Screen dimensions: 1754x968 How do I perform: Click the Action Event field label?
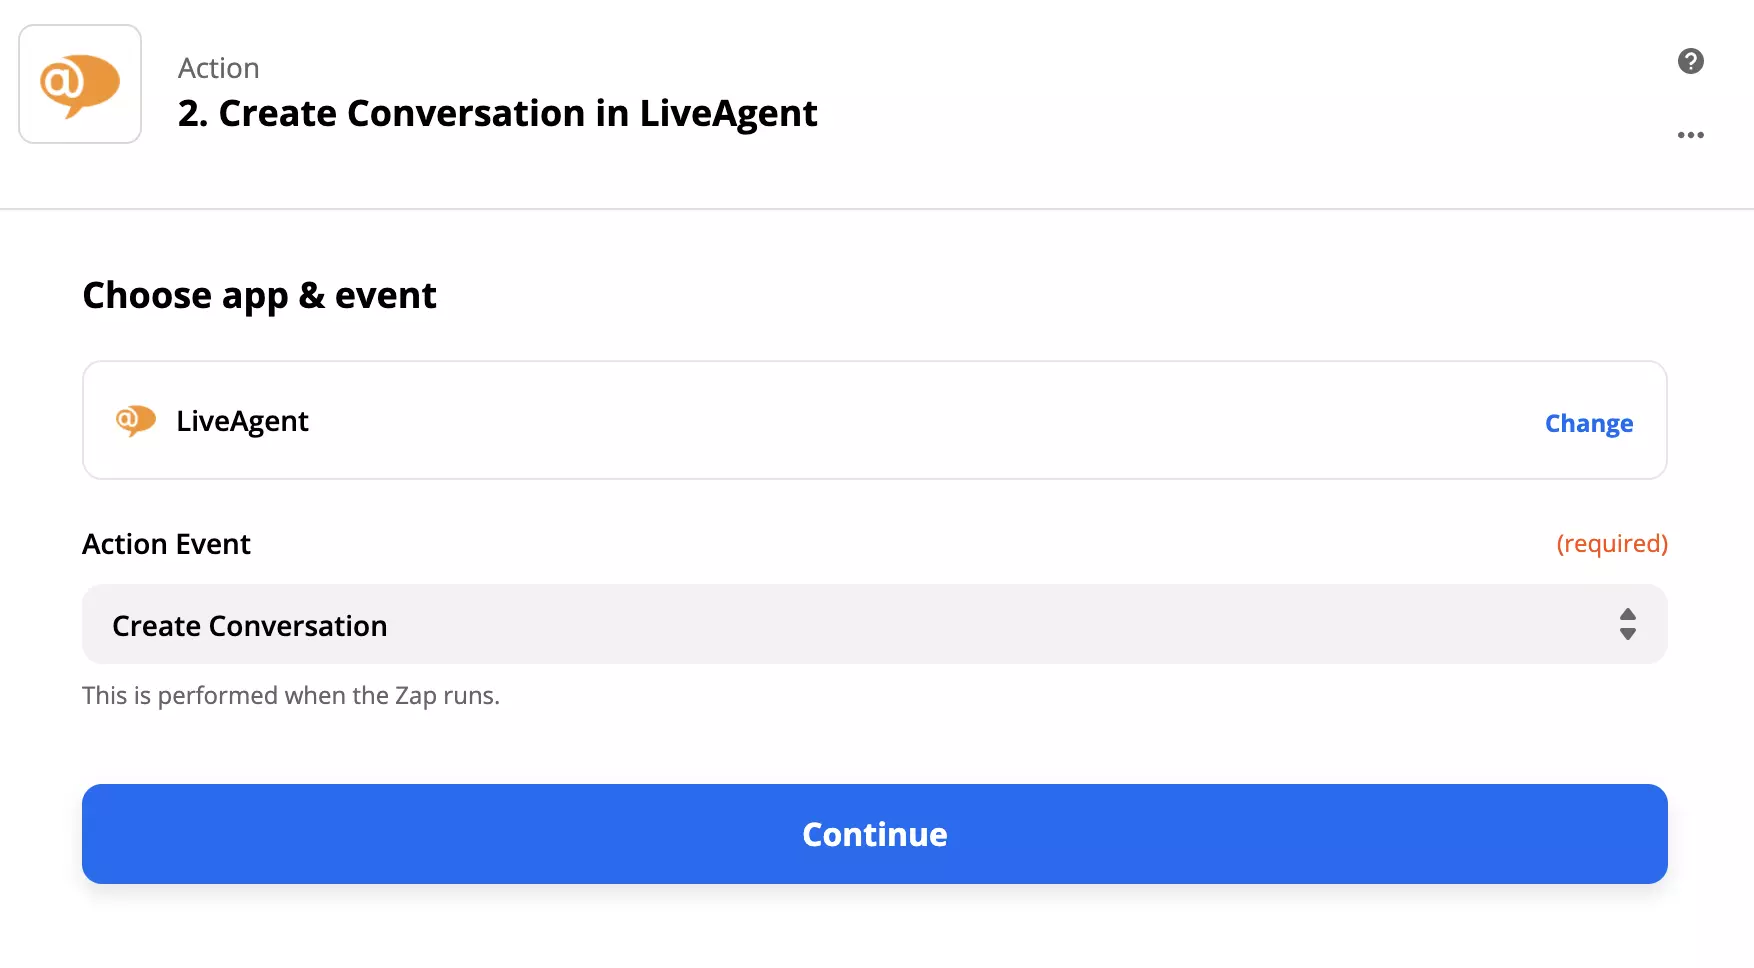(166, 543)
